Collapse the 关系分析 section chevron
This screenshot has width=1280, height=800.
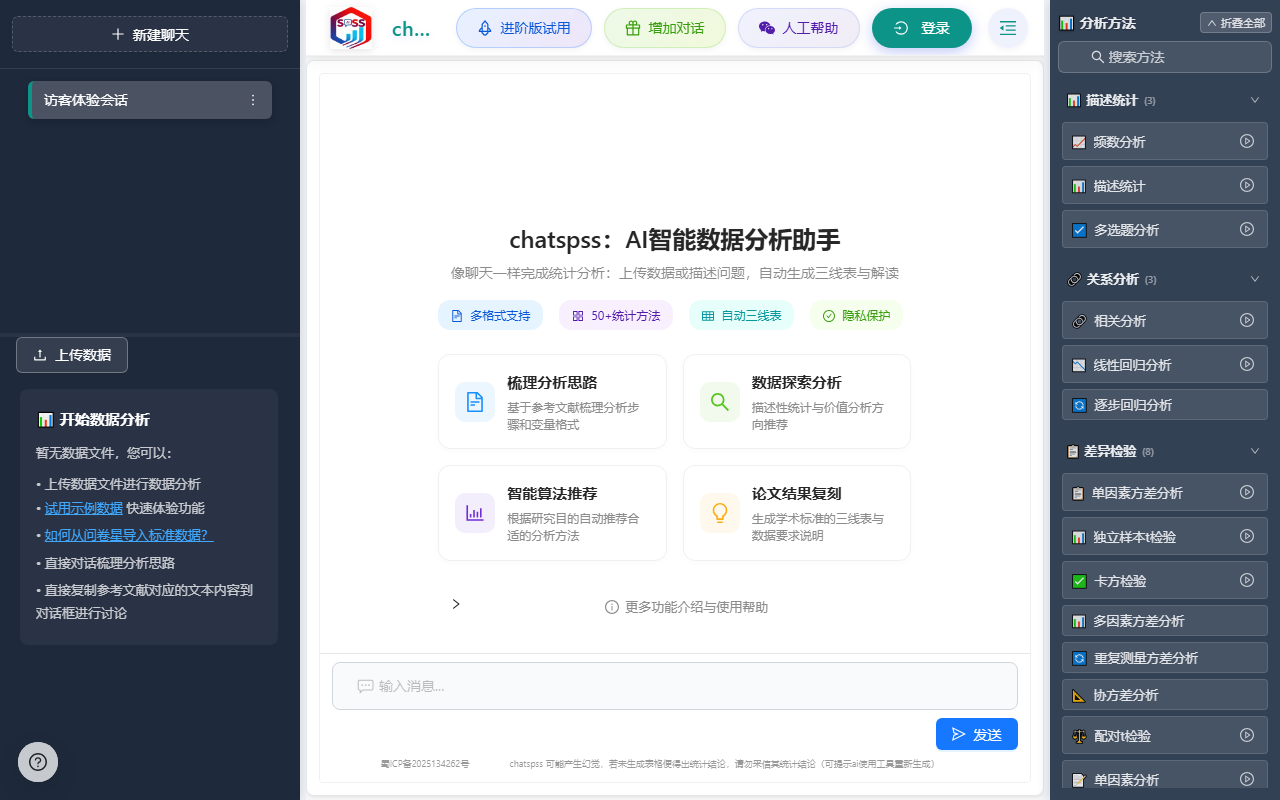point(1255,279)
